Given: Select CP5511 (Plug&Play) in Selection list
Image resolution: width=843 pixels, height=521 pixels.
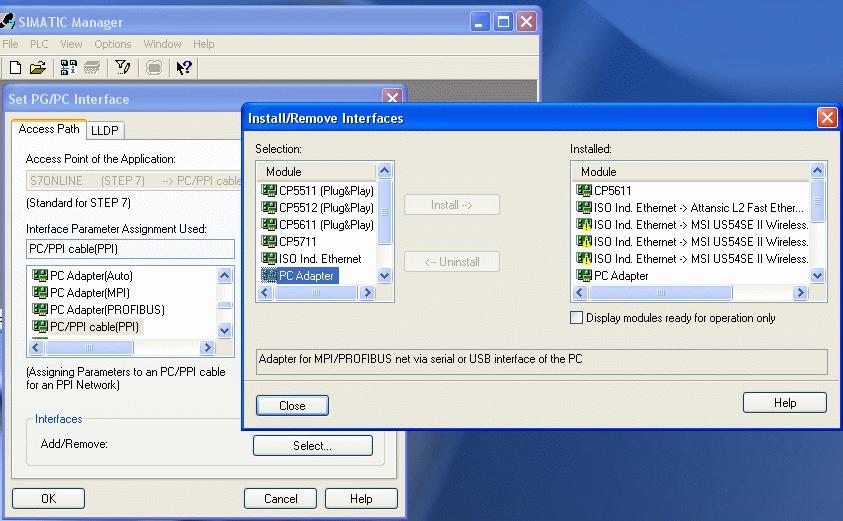Looking at the screenshot, I should (x=317, y=190).
